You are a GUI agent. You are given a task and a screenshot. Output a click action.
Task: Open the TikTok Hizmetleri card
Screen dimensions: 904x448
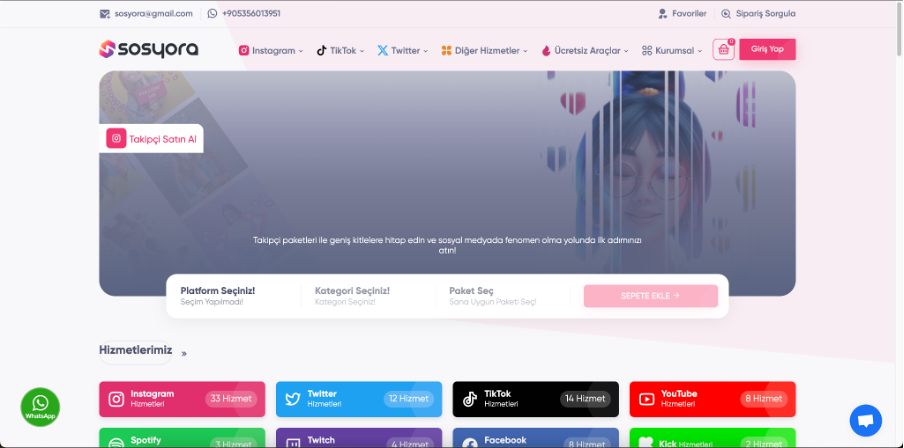tap(536, 399)
